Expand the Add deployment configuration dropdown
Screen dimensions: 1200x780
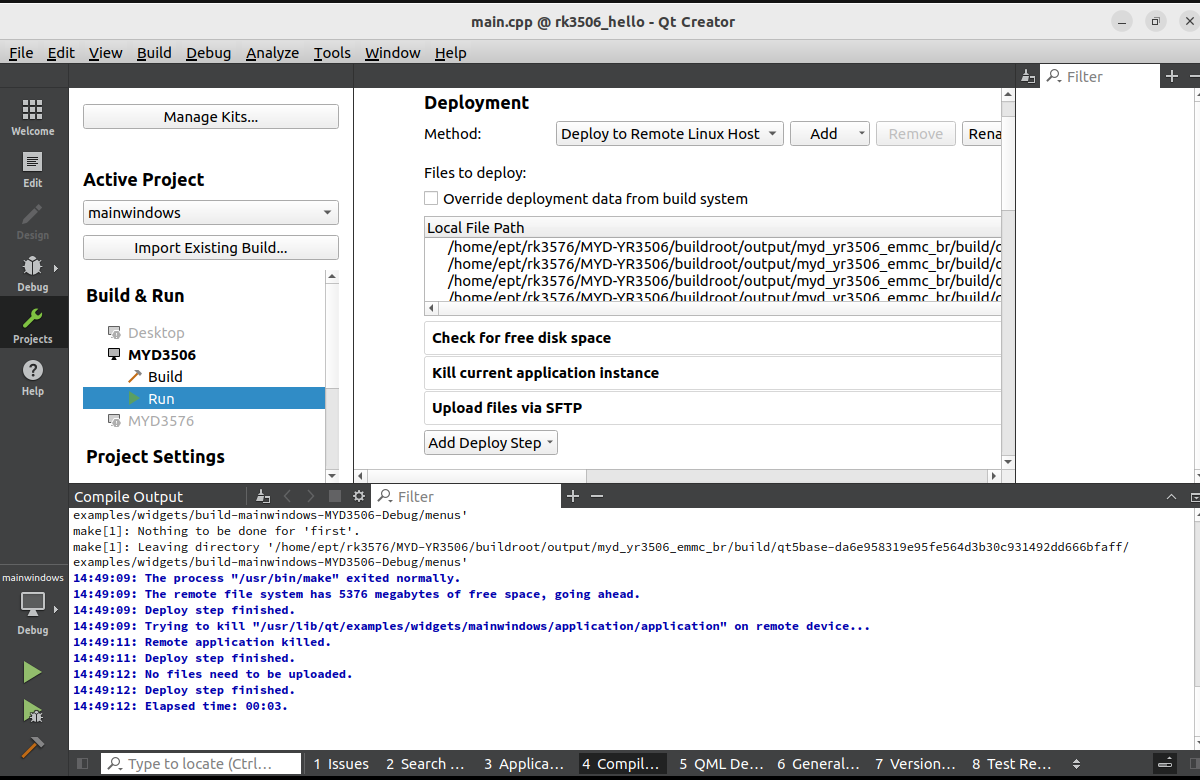(830, 134)
